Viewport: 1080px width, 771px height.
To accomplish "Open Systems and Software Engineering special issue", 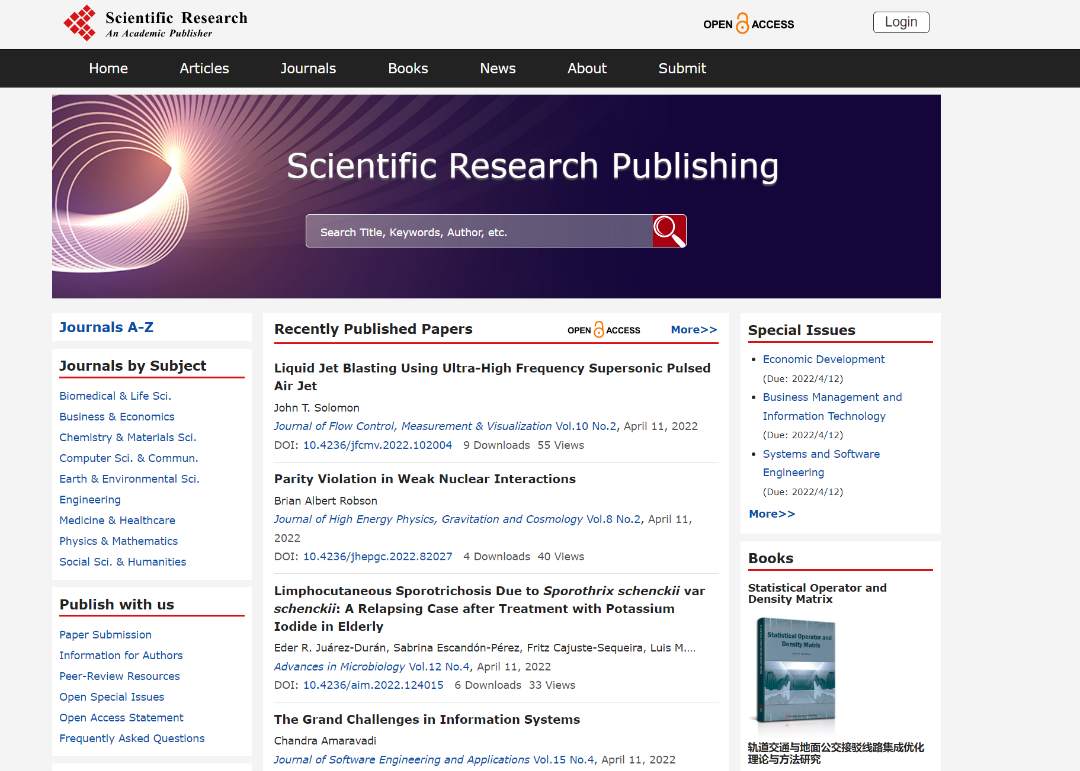I will [821, 463].
